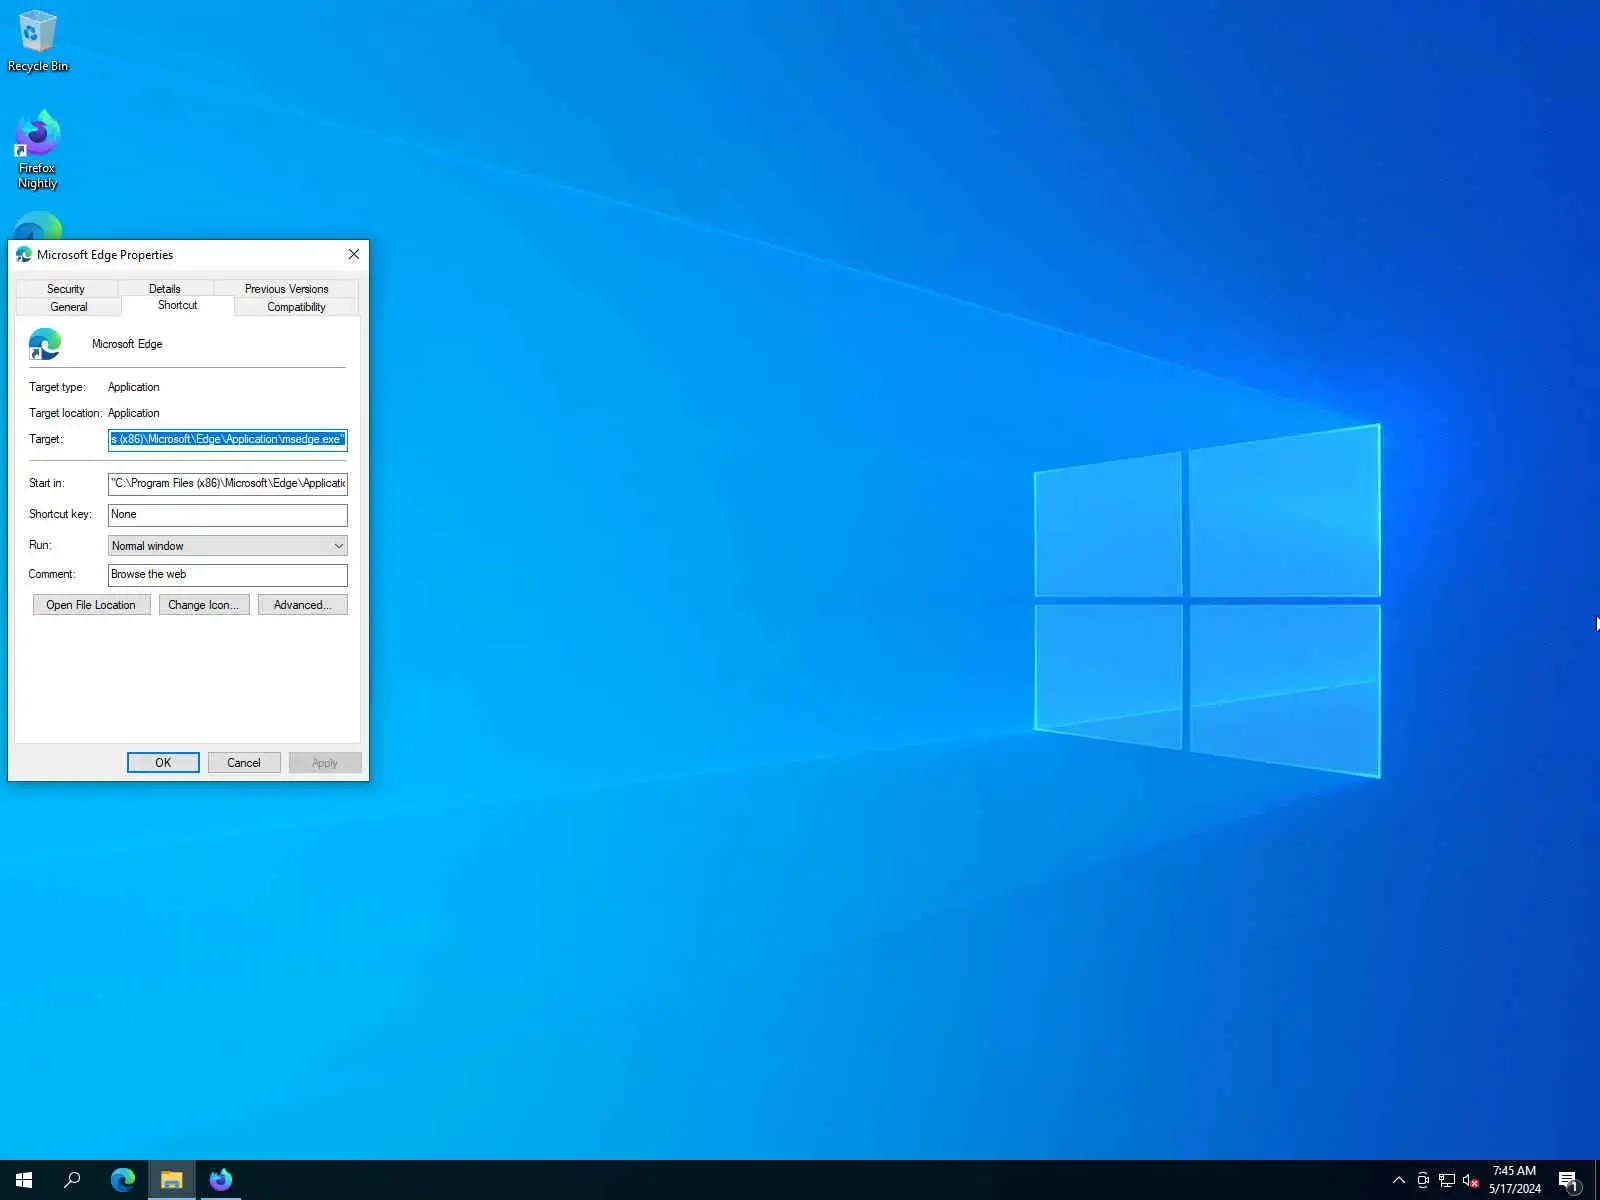Click the Meet Now tray icon

(x=1423, y=1180)
